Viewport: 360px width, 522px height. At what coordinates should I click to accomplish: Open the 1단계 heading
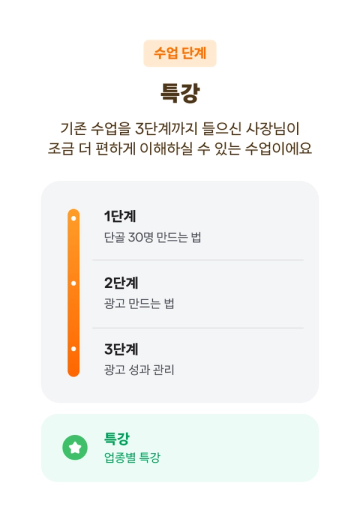120,216
